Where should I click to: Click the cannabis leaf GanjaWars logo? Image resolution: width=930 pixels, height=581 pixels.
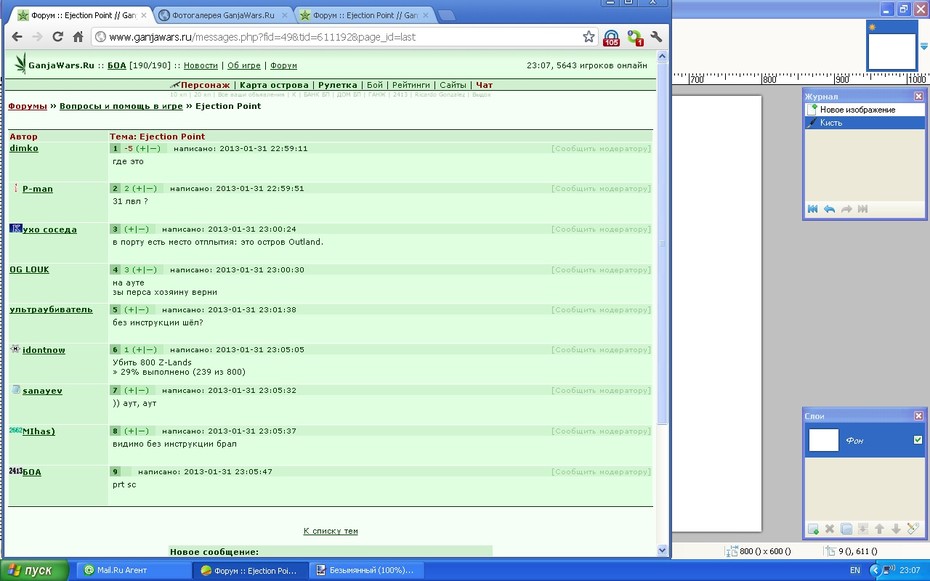[21, 63]
